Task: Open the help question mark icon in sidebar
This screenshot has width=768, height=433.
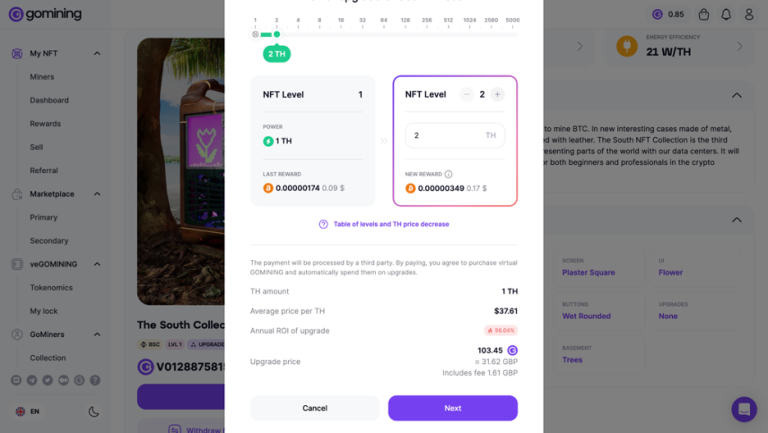Action: pos(95,380)
